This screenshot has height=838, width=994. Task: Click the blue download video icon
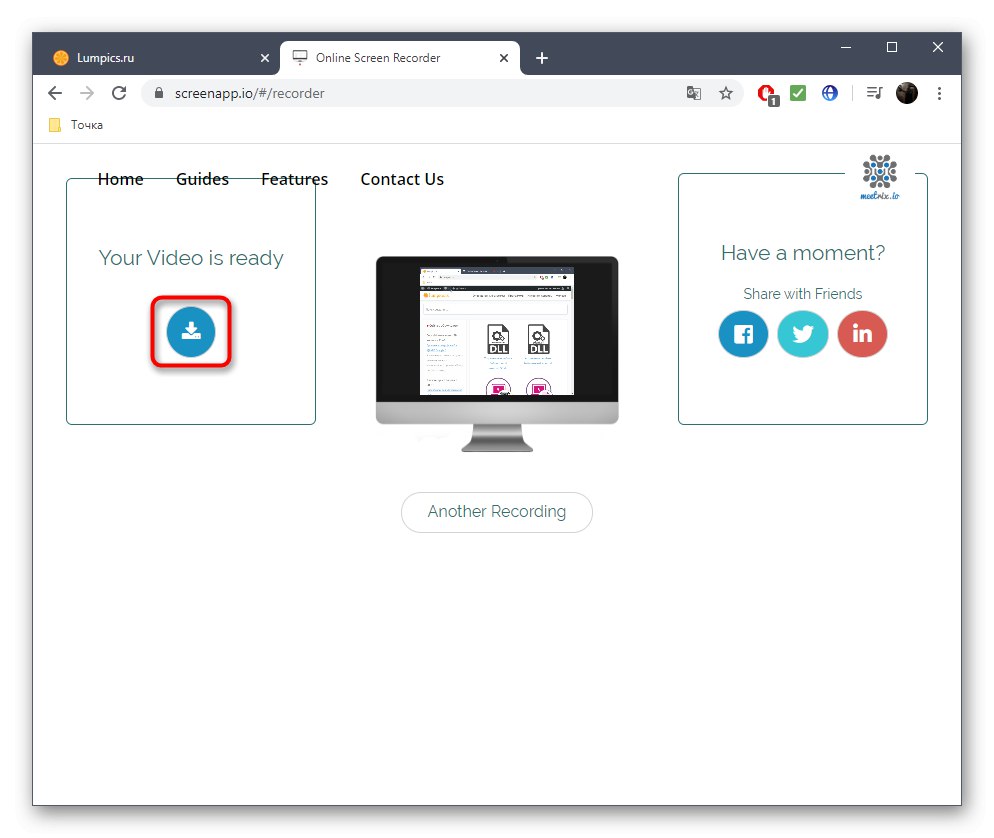click(190, 332)
